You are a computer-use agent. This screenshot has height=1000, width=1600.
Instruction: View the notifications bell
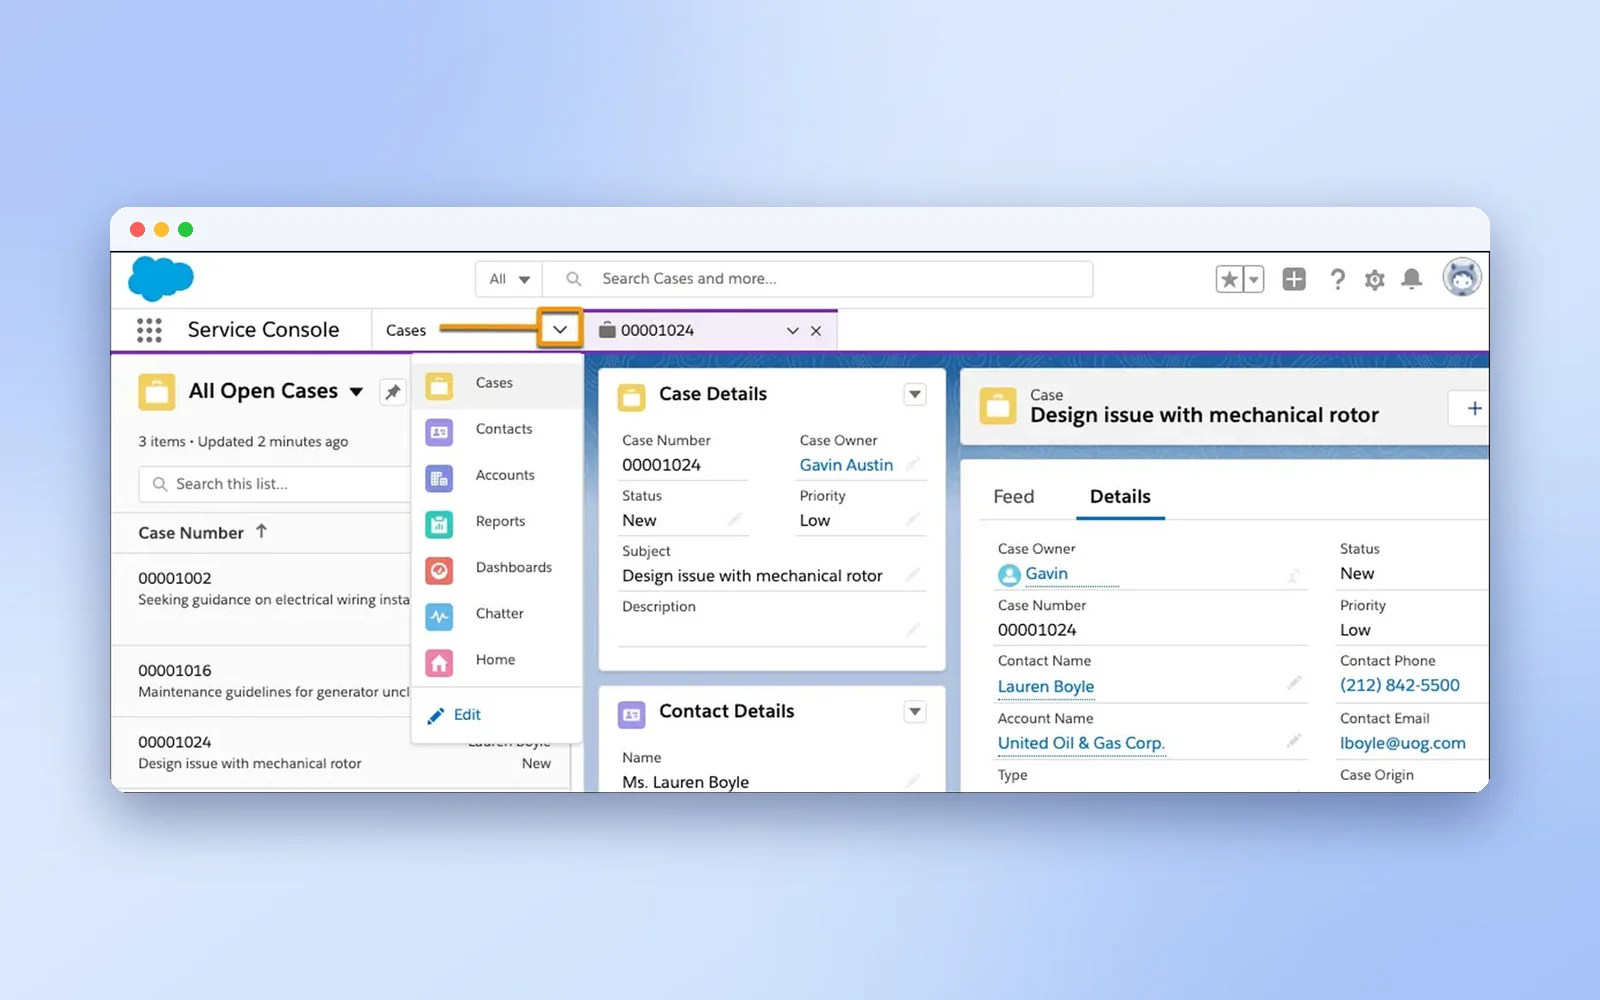click(1412, 279)
